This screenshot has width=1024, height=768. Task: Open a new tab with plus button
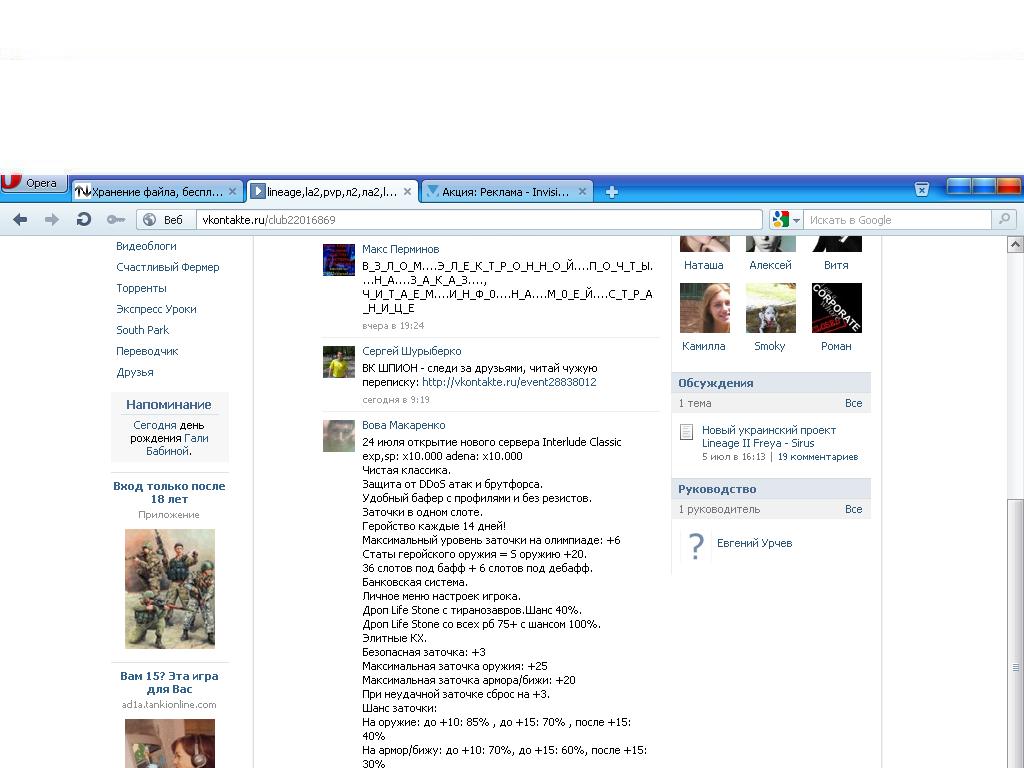pyautogui.click(x=612, y=192)
